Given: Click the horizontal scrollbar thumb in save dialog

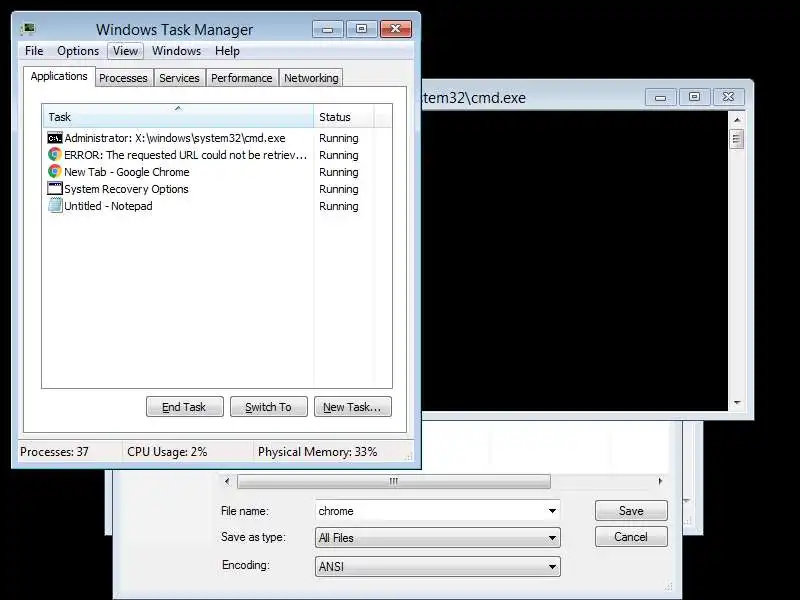Looking at the screenshot, I should [x=394, y=481].
